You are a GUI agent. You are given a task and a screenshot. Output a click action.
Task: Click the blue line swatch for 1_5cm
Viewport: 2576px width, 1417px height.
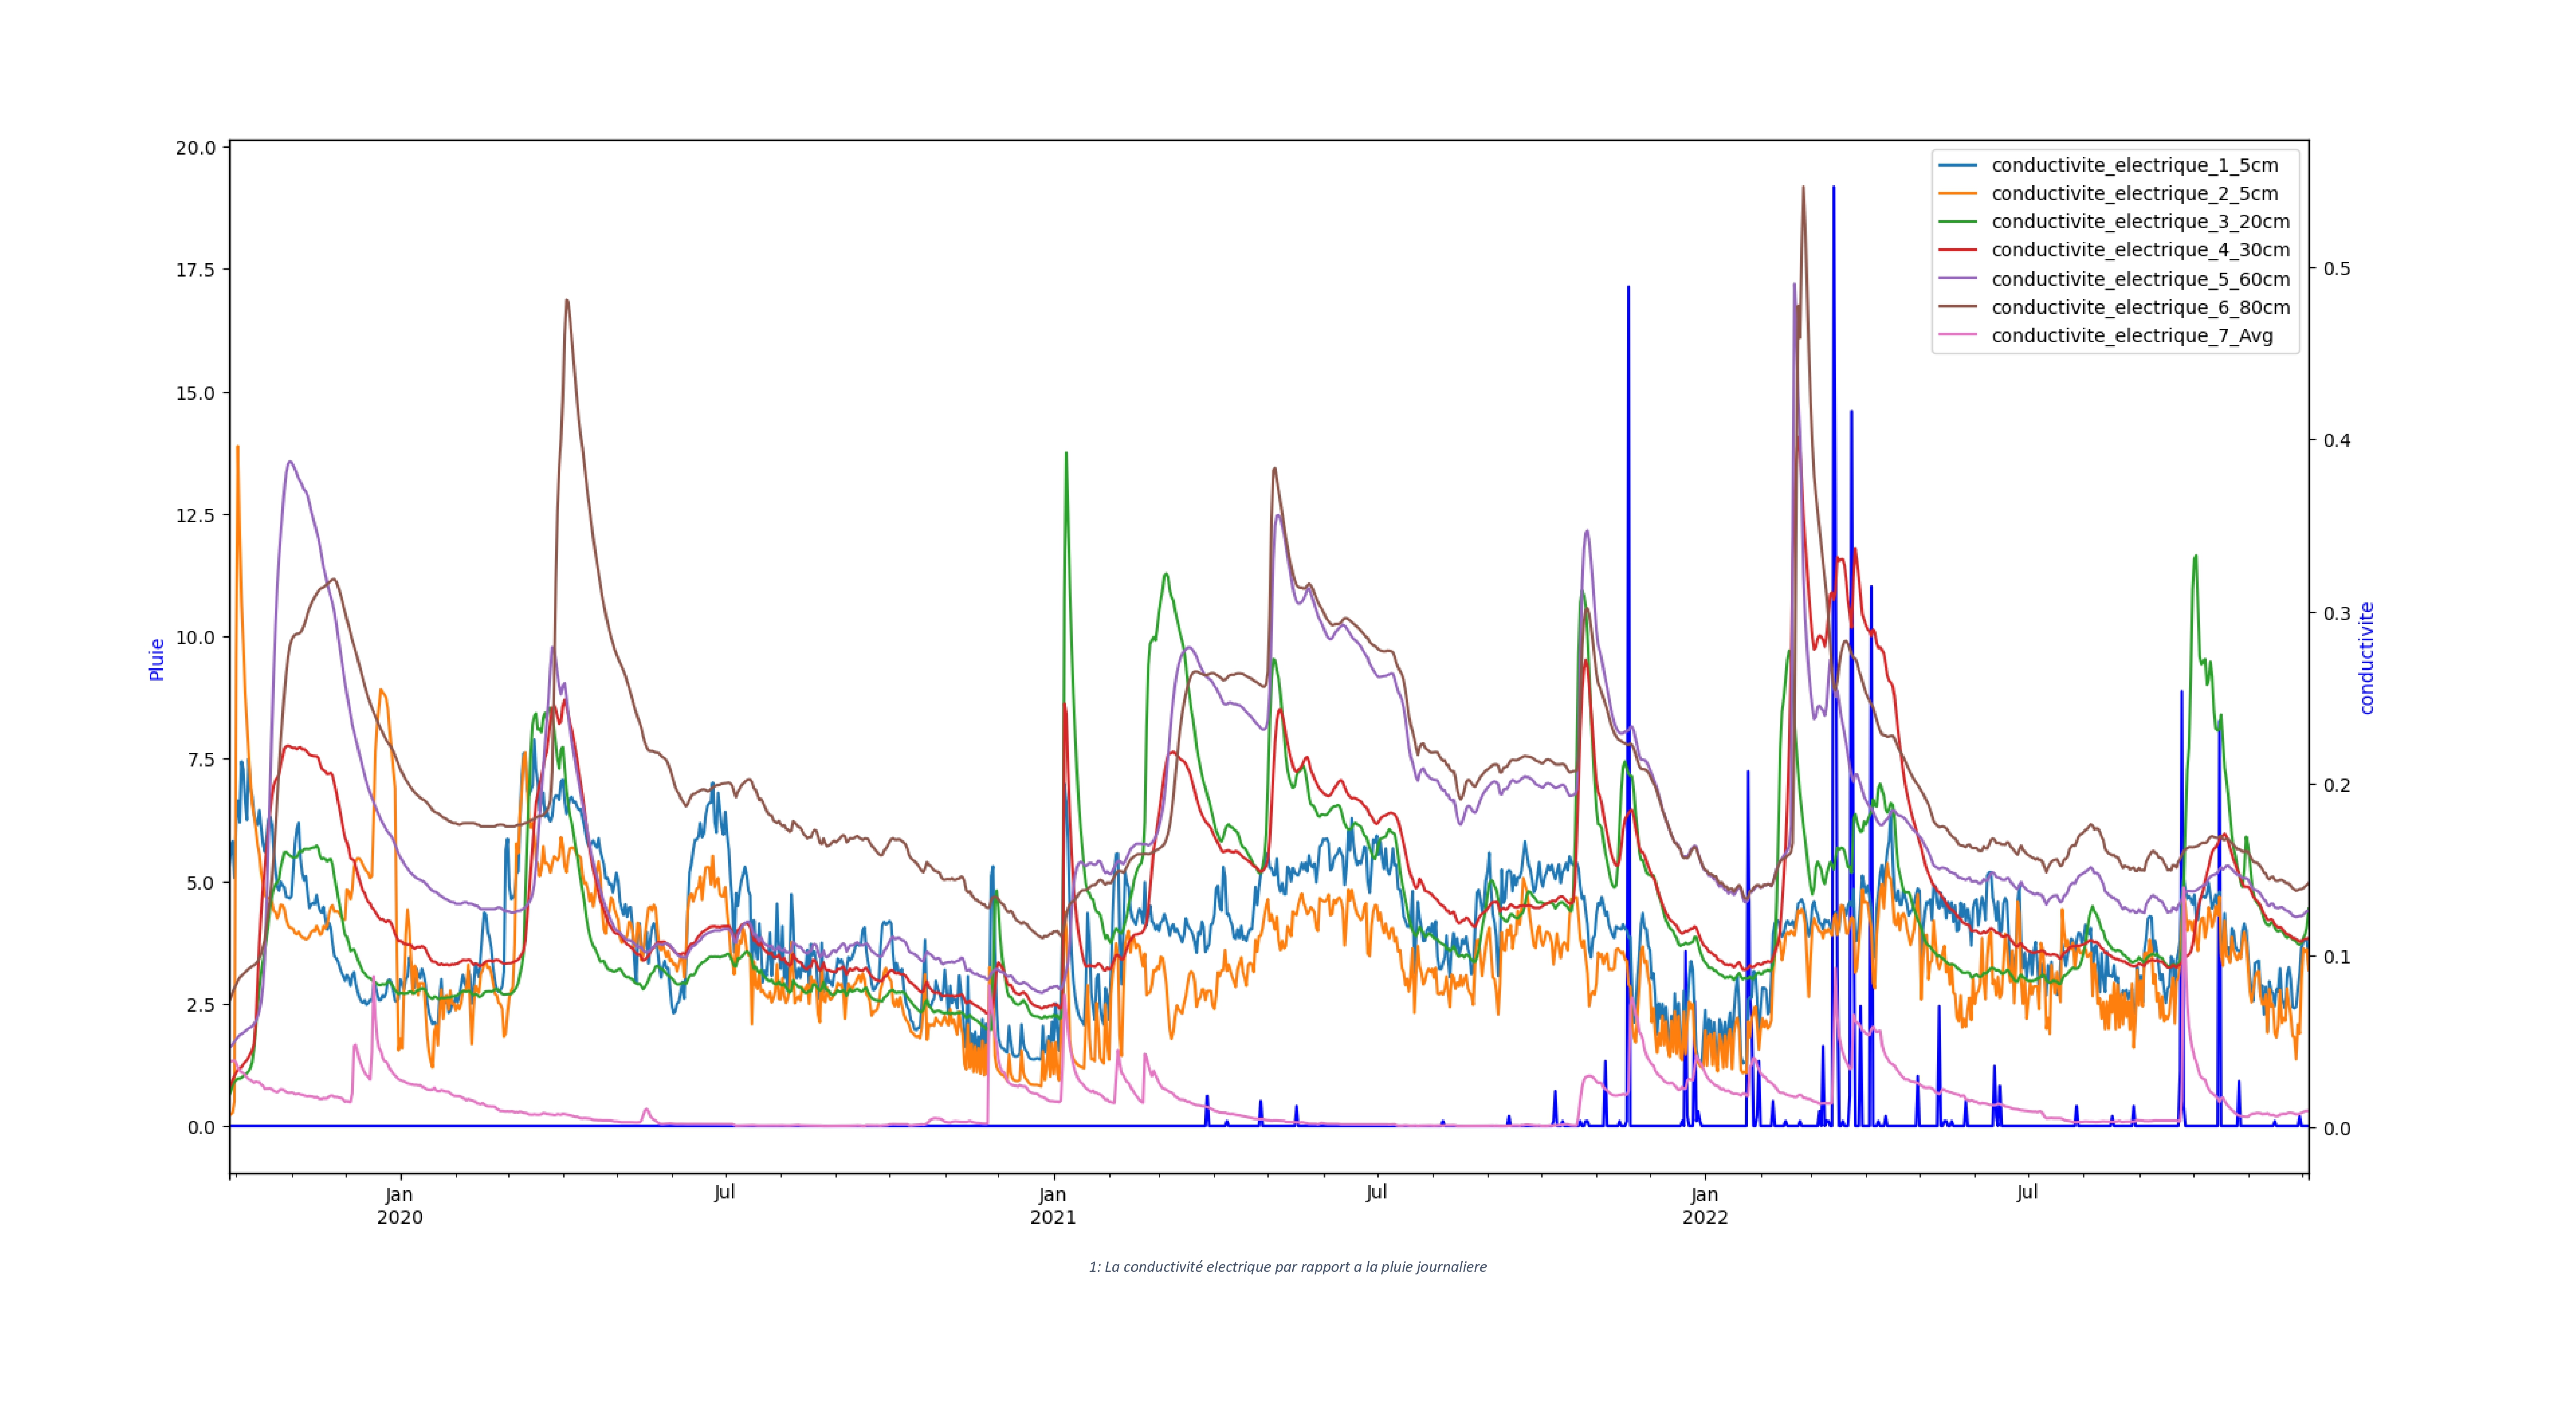[x=1957, y=165]
